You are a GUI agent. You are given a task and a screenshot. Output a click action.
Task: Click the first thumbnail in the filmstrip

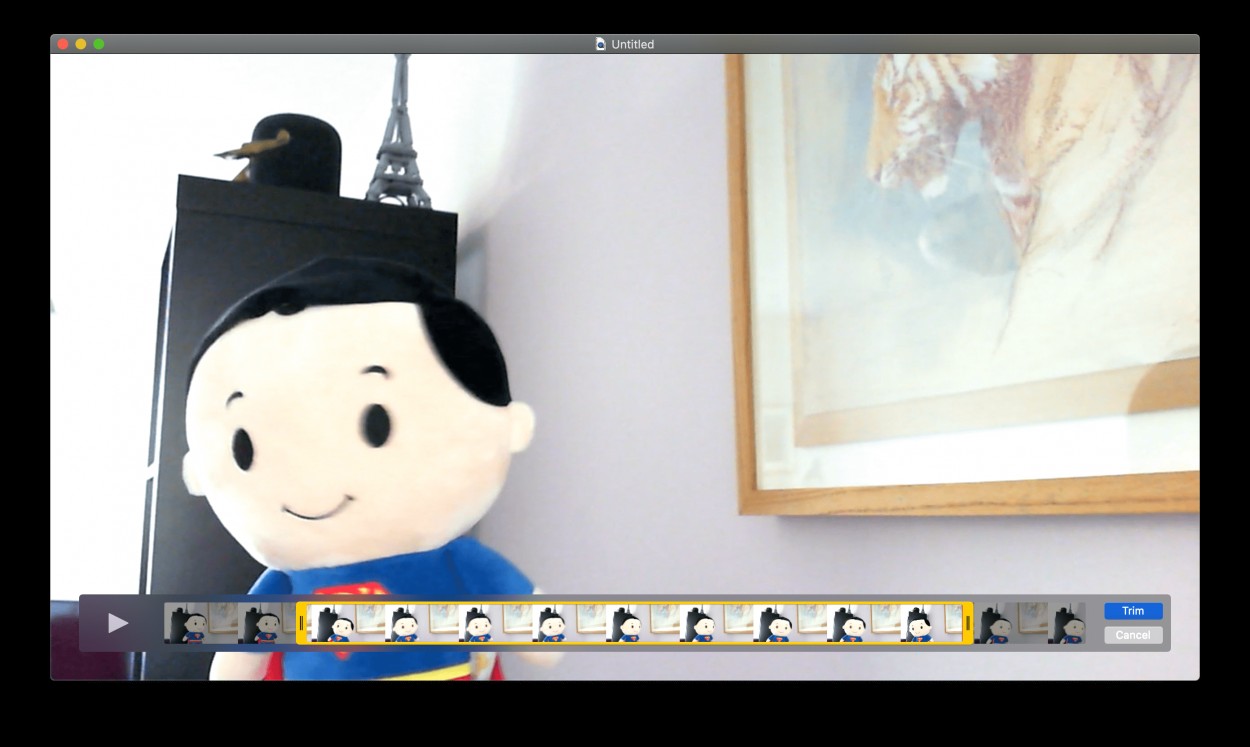(200, 623)
